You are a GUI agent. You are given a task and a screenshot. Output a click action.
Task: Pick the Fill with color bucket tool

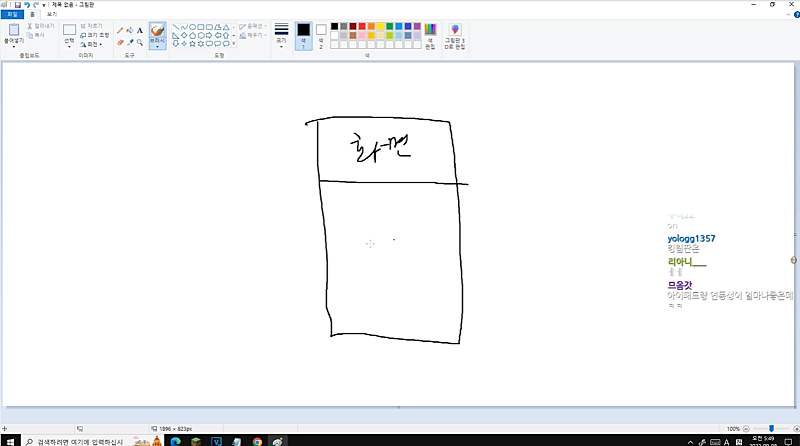(x=130, y=30)
